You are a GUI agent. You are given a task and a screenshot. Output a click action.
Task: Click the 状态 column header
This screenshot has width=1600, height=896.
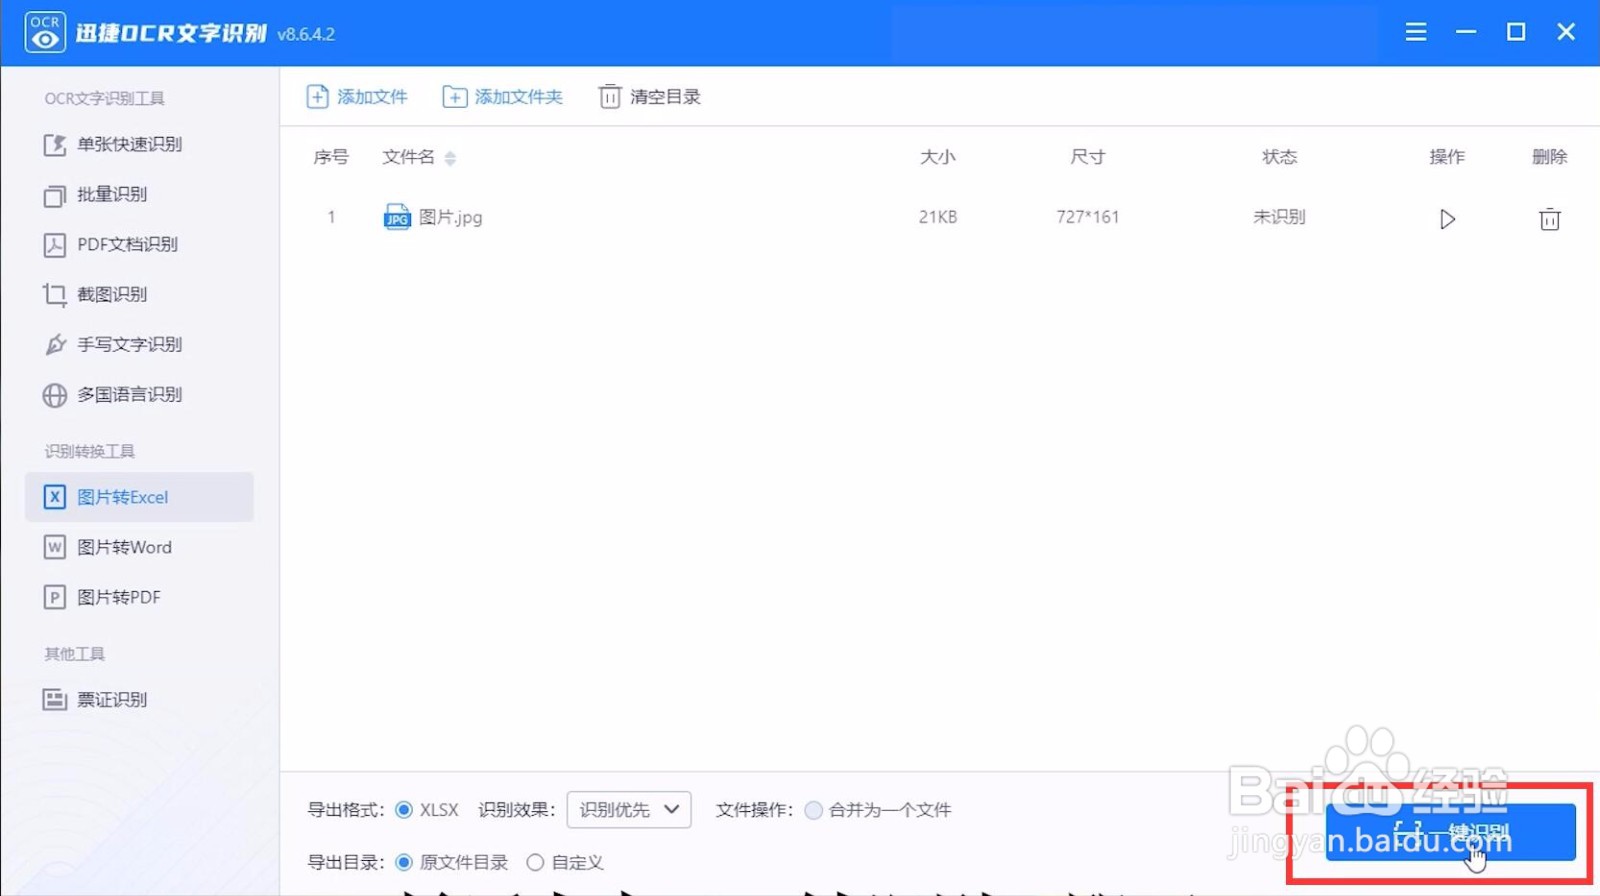tap(1279, 157)
